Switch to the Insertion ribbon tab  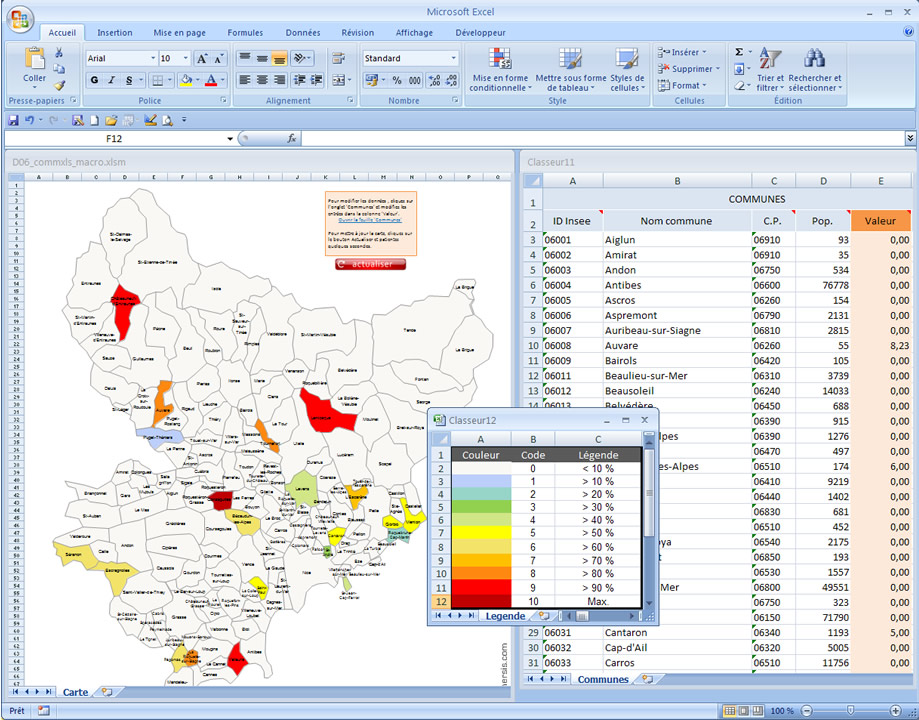point(114,33)
